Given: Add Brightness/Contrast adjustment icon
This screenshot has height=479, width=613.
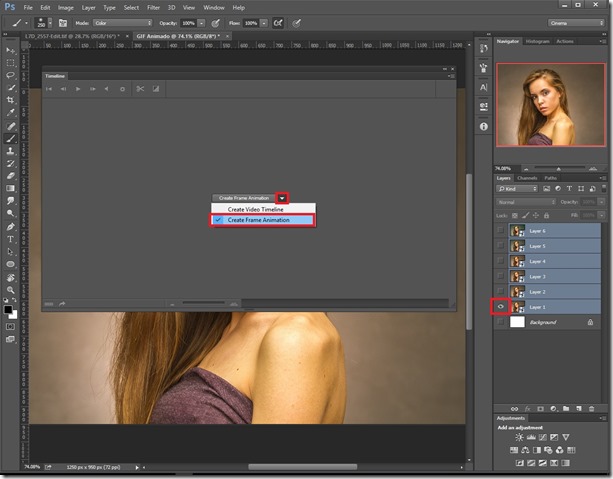Looking at the screenshot, I should [x=519, y=437].
